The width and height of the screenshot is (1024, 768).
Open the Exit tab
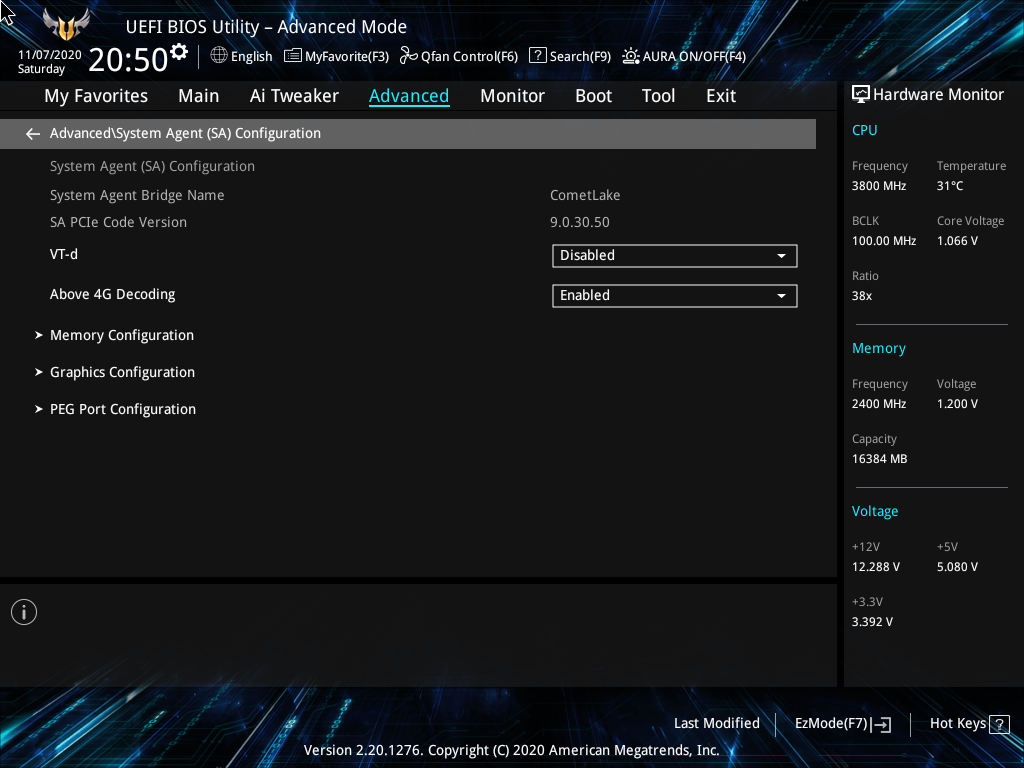721,96
